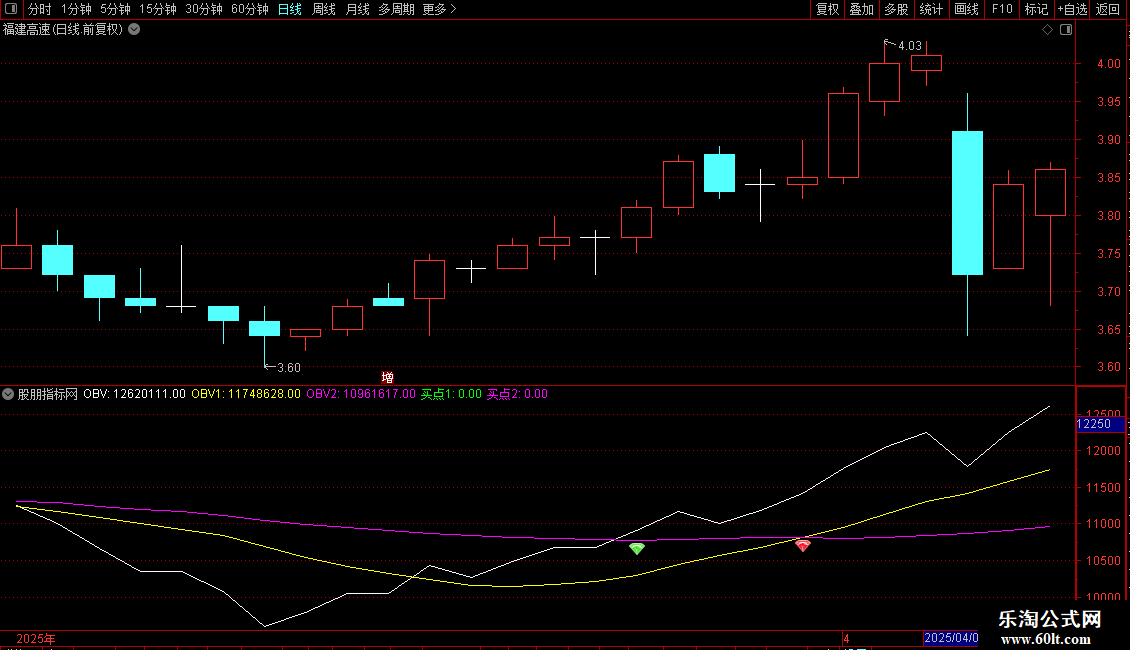Click the red diamond buy signal

pyautogui.click(x=802, y=546)
